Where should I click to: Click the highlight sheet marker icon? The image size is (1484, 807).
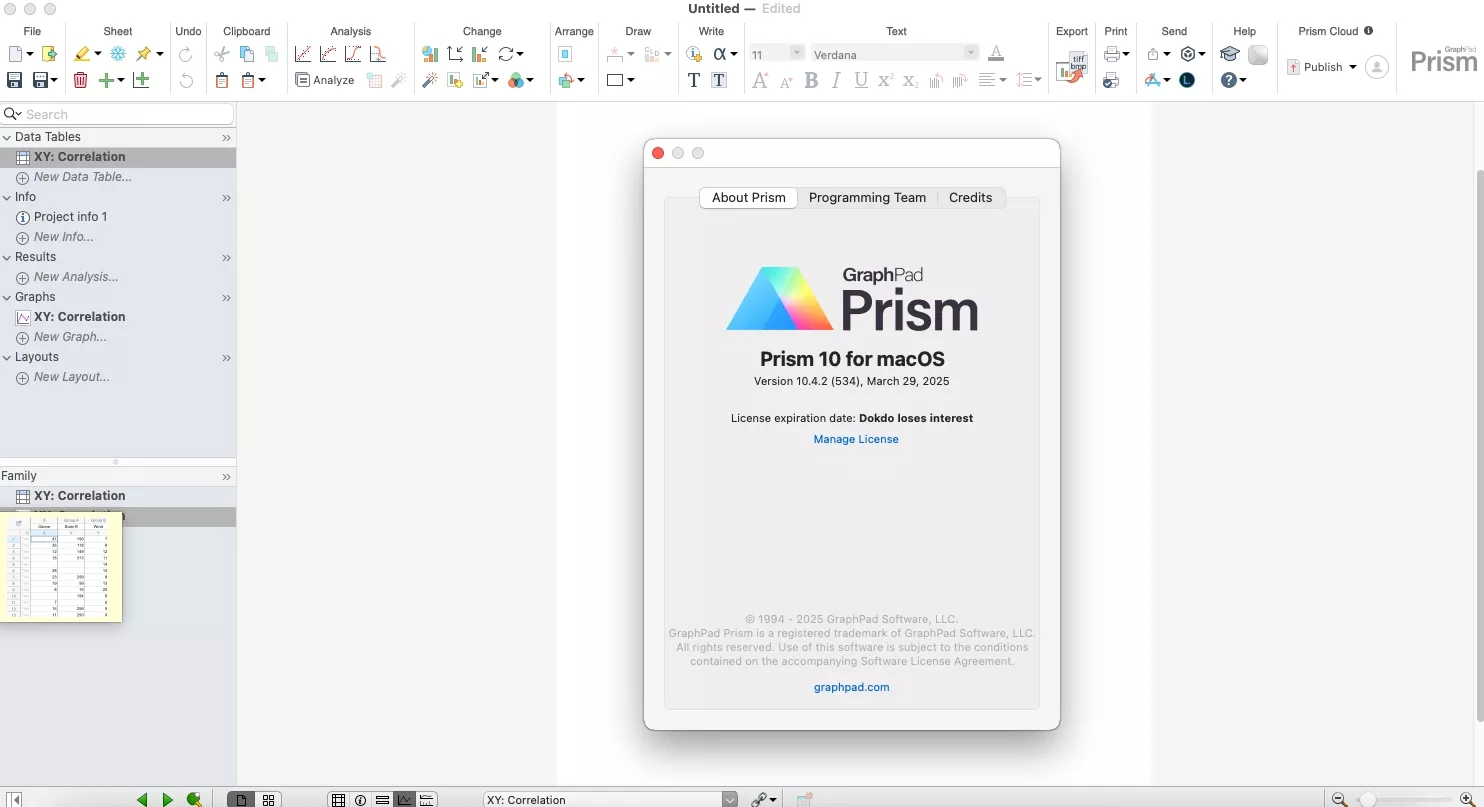pyautogui.click(x=83, y=54)
